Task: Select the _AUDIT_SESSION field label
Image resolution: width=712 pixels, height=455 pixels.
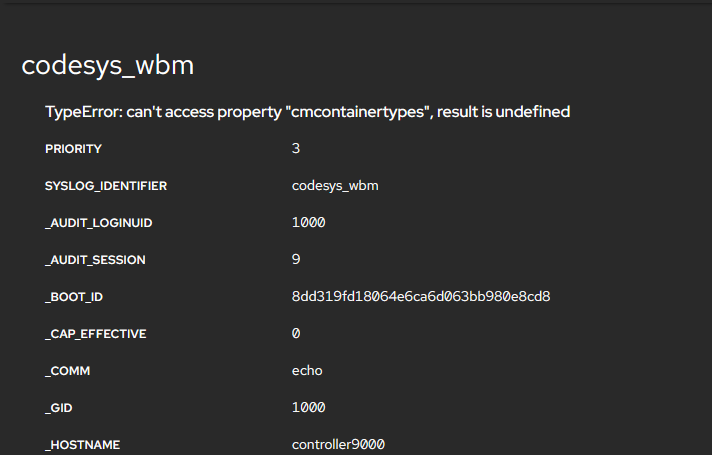Action: tap(95, 260)
